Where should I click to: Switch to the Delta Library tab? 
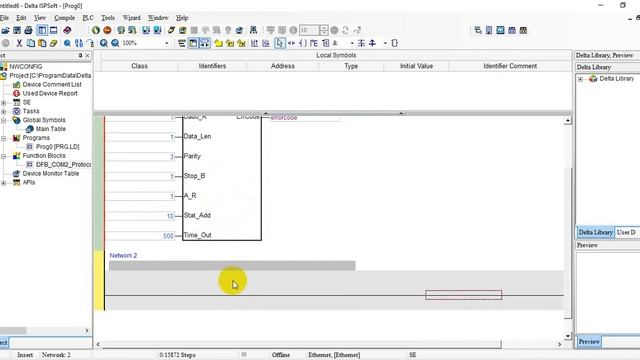596,232
